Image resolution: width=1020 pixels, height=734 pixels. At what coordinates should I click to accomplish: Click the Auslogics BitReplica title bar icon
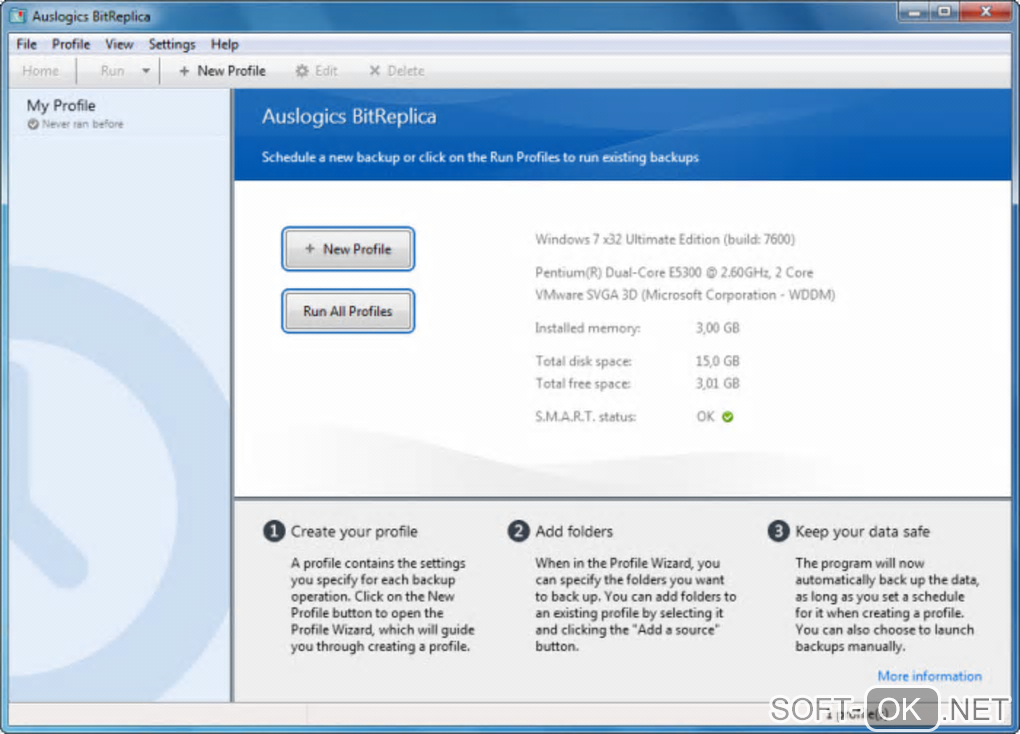18,16
